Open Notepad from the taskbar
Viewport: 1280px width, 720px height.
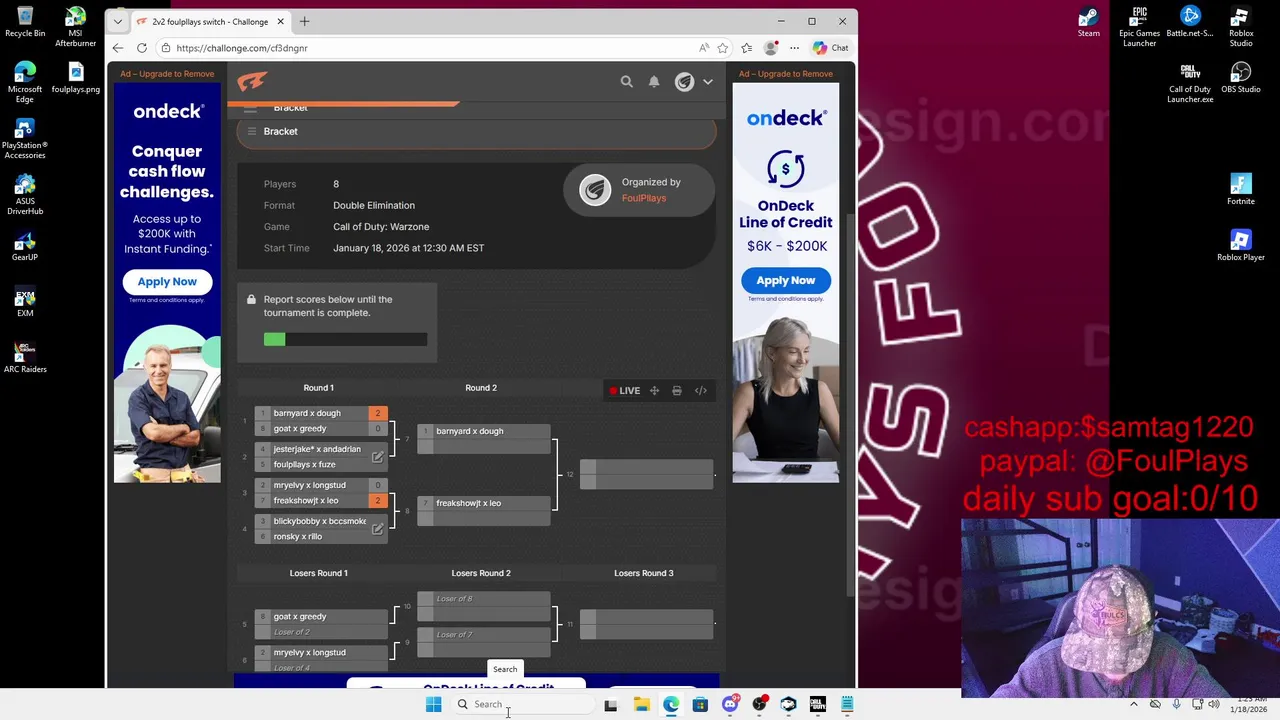pos(847,704)
